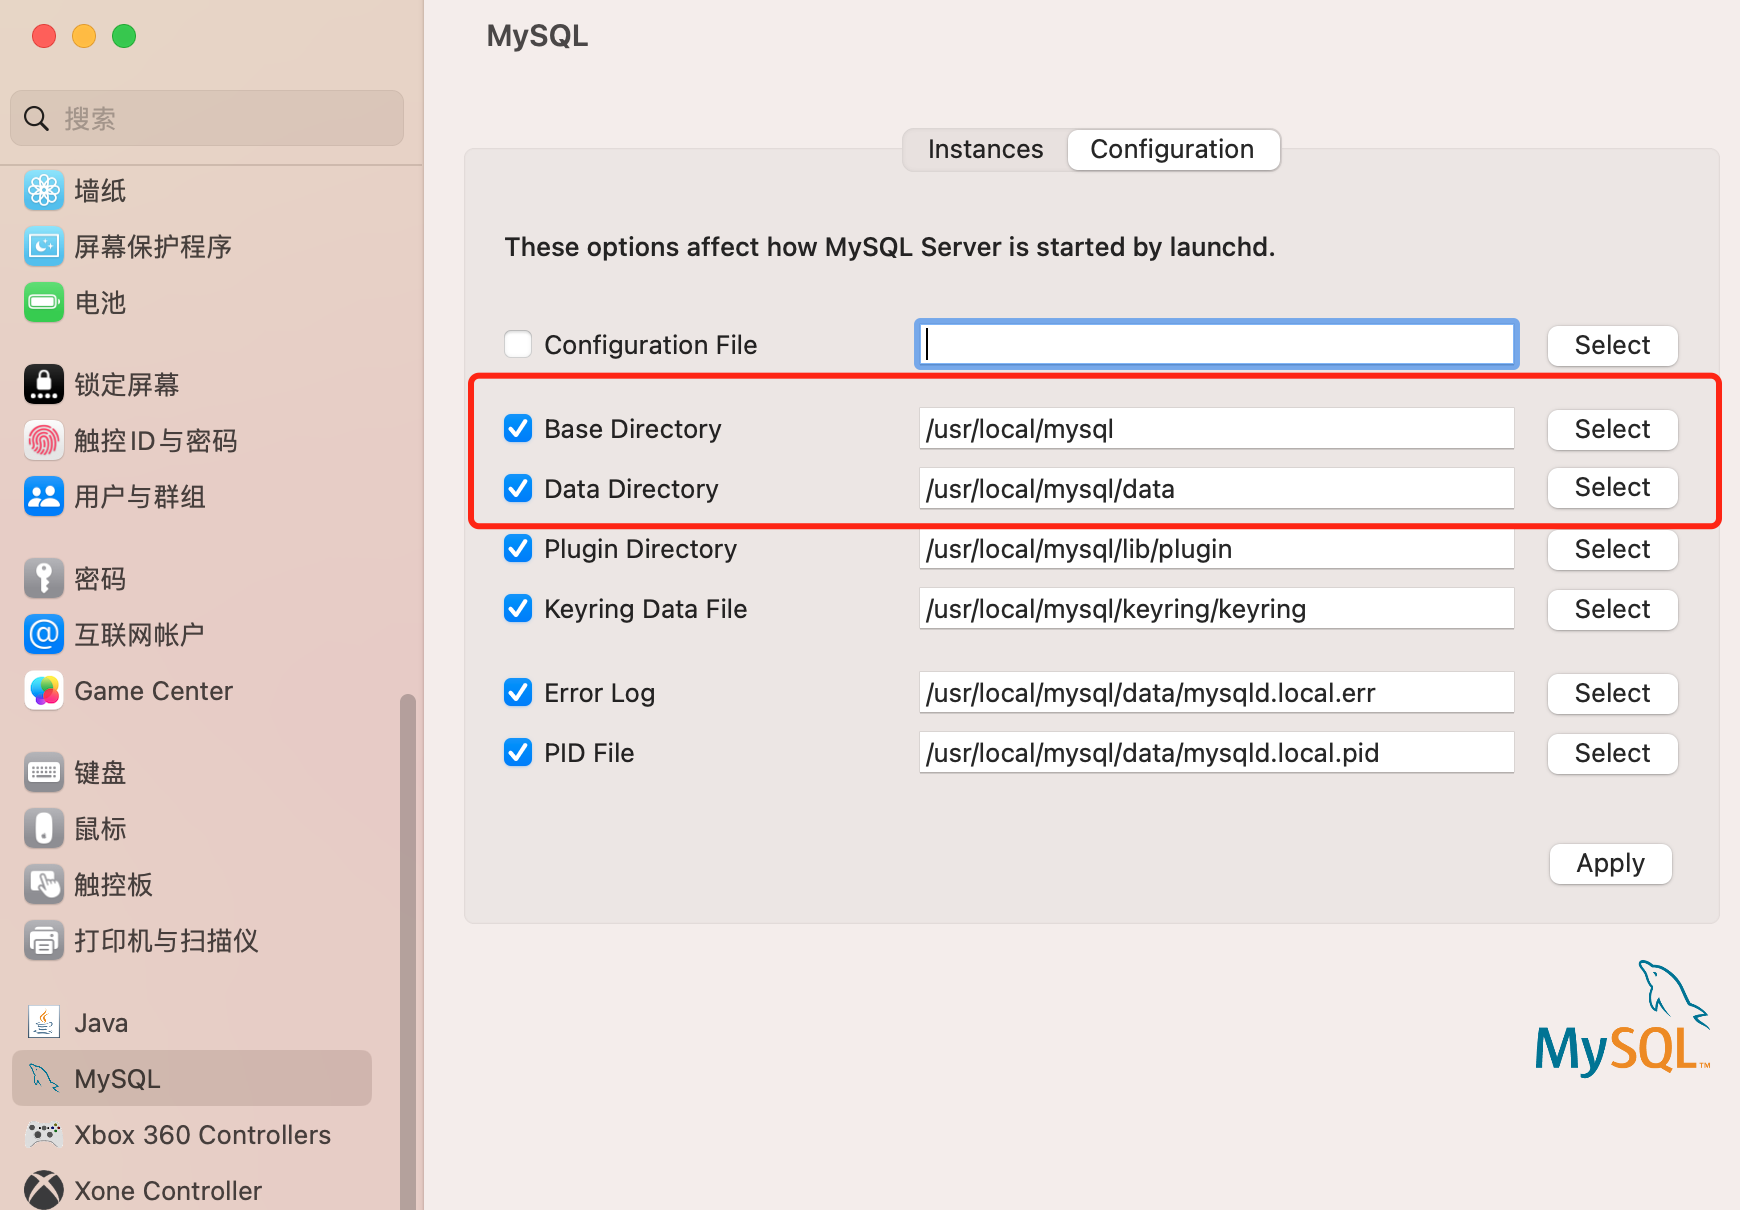Open the Mouse (鼠标) settings icon
Screen dimensions: 1740x1210
(x=44, y=828)
